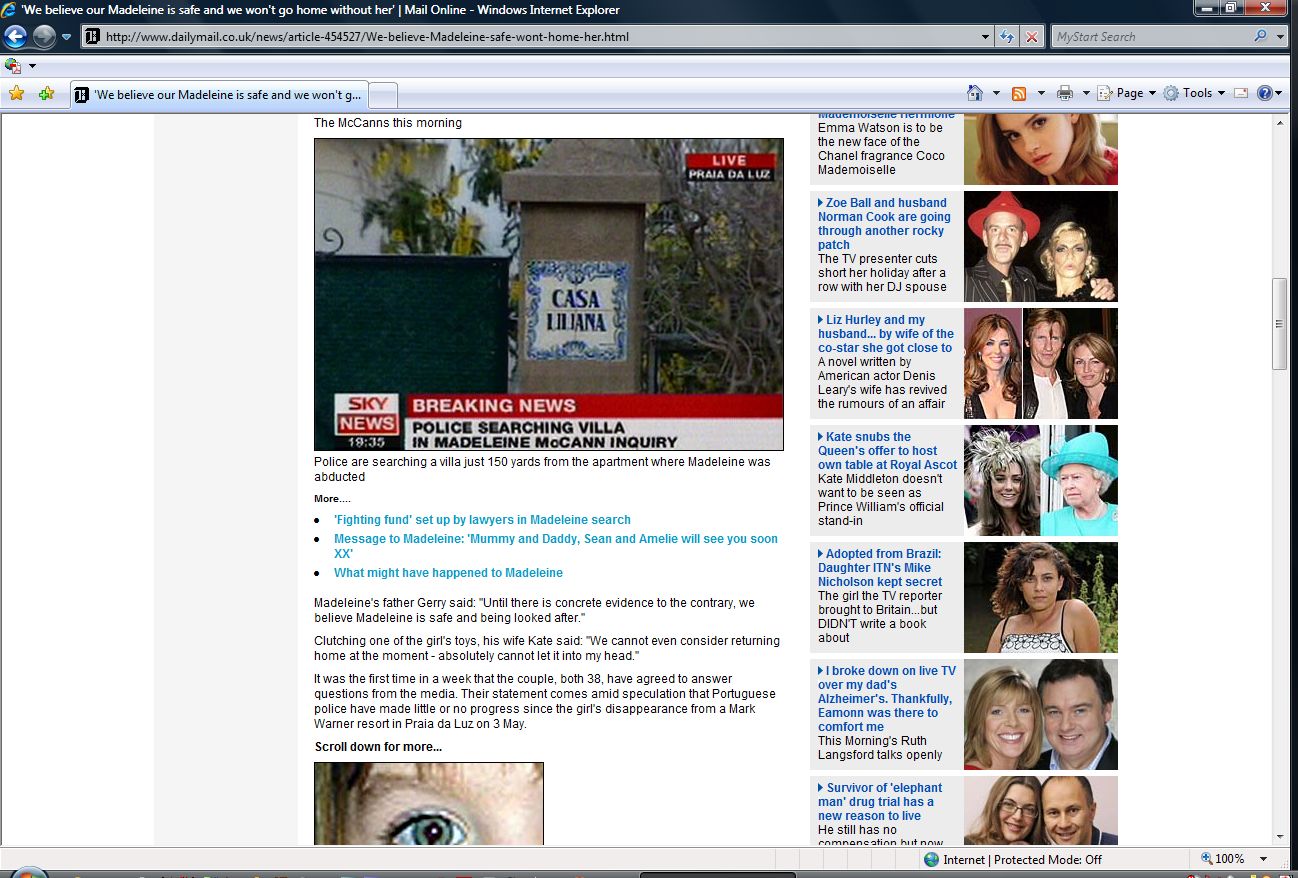
Task: Click the Print icon
Action: [x=1064, y=93]
